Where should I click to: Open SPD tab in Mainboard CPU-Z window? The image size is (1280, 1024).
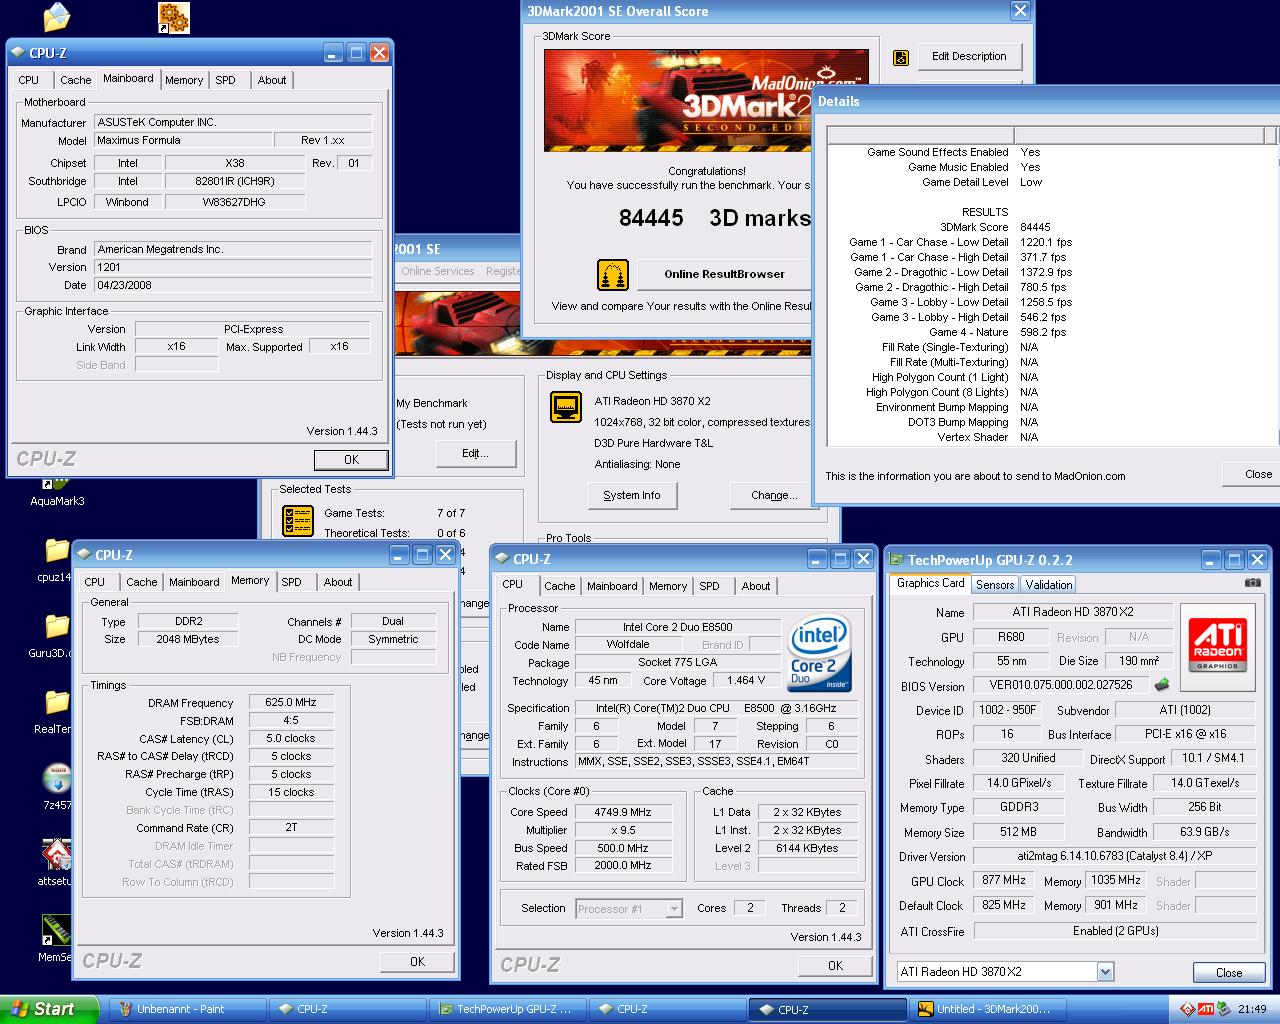tap(226, 80)
